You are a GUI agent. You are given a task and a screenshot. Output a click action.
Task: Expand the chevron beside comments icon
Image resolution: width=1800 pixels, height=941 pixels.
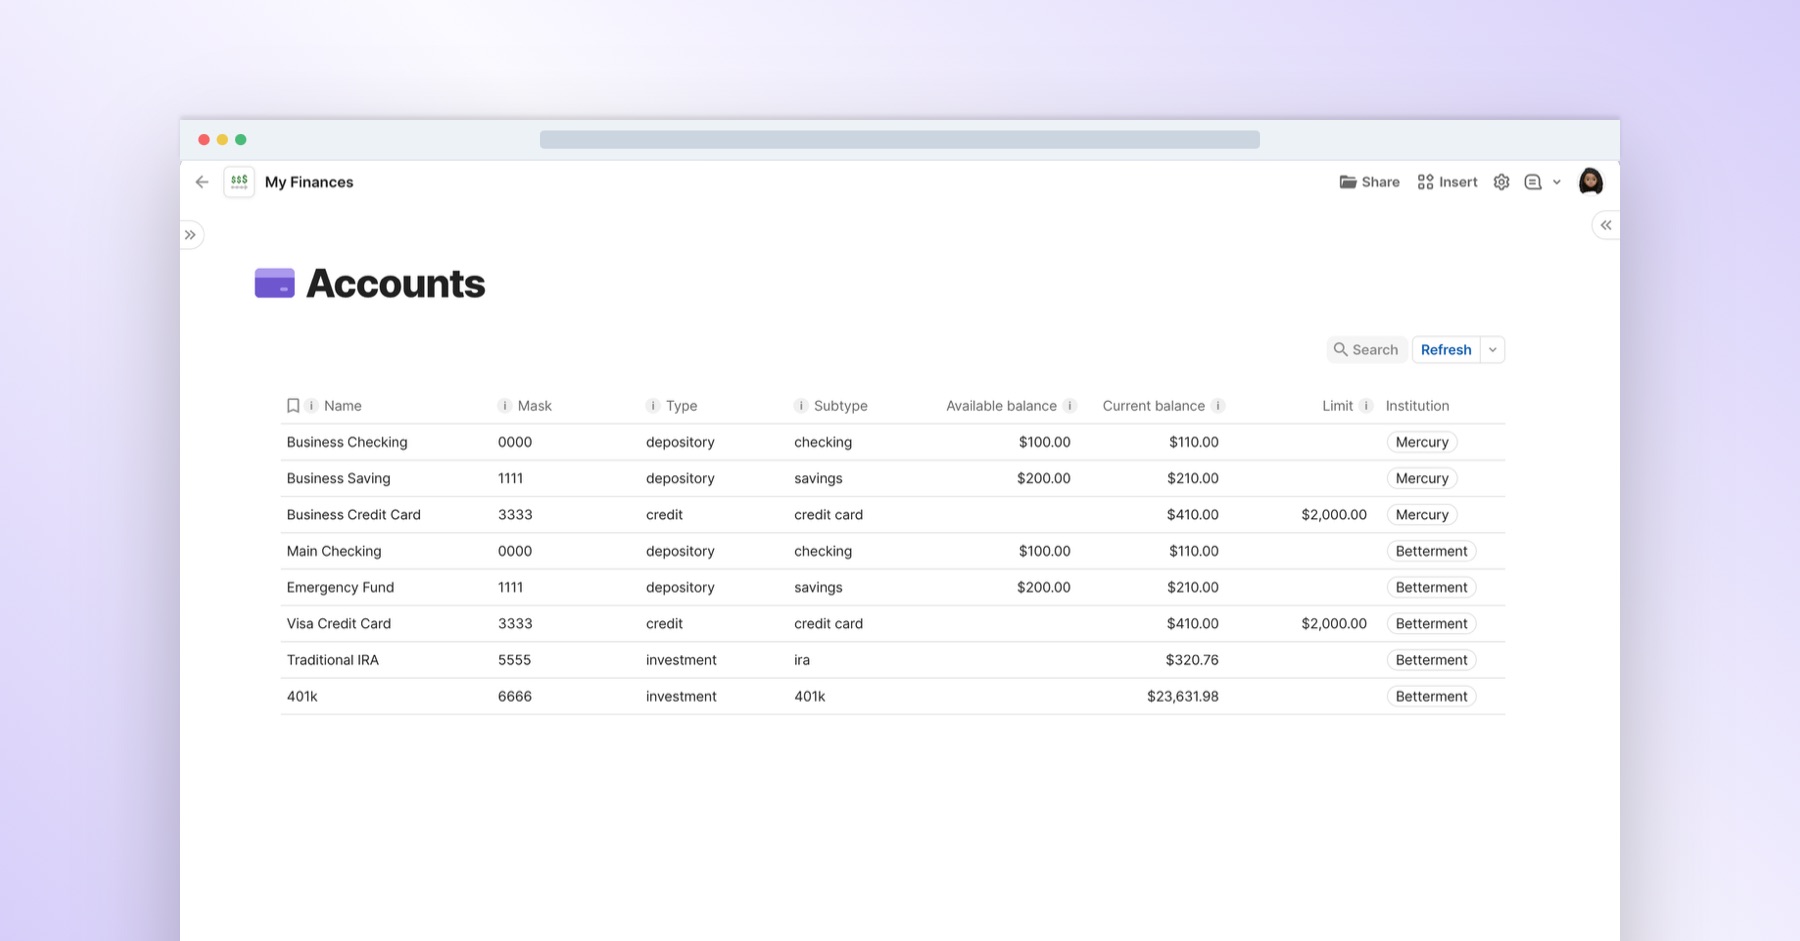(1557, 182)
